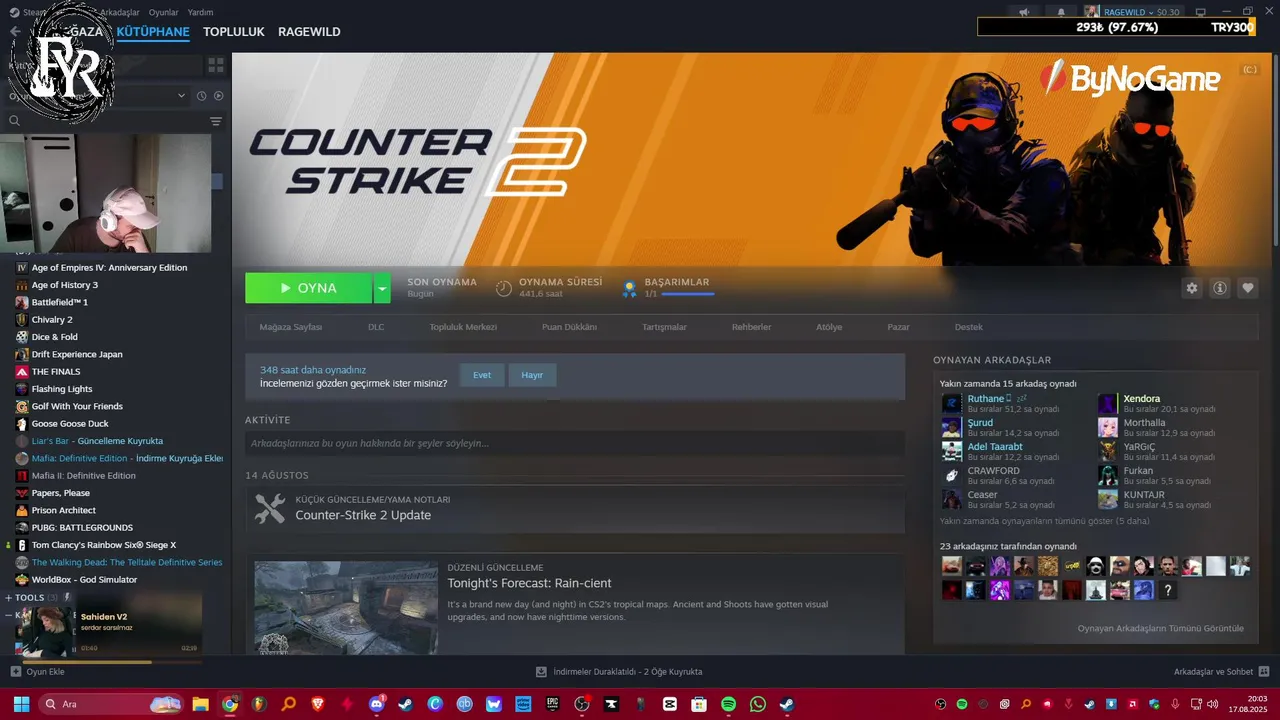1280x720 pixels.
Task: Open Spotify from the taskbar
Action: pyautogui.click(x=728, y=704)
